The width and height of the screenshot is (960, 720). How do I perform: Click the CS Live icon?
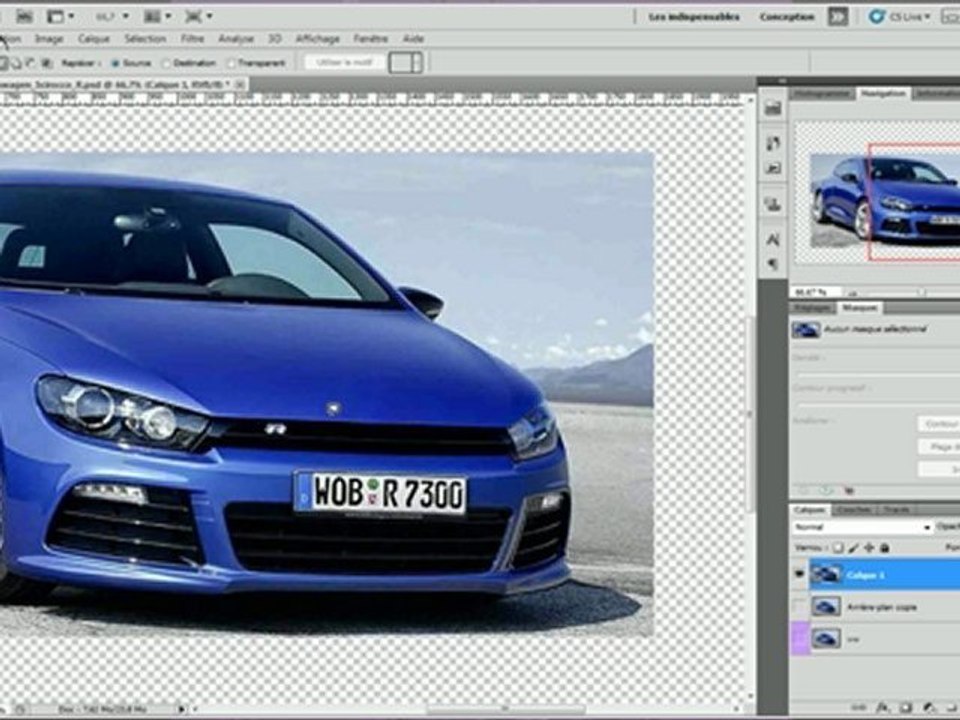[877, 17]
